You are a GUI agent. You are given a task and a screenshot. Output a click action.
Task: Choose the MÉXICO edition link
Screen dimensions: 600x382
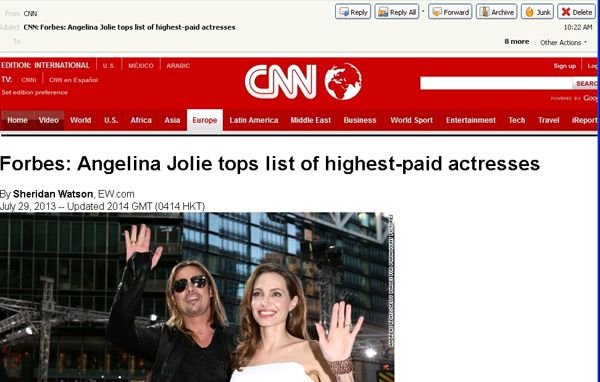[x=141, y=65]
